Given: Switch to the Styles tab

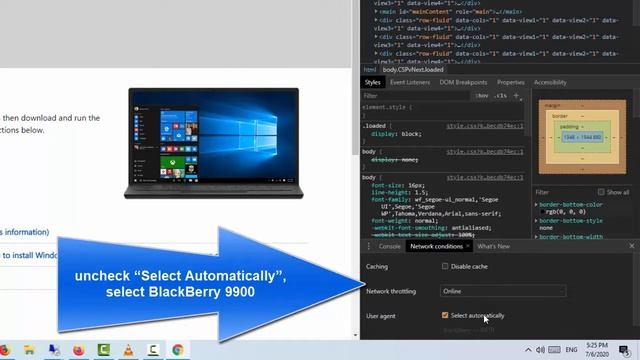Looking at the screenshot, I should coord(372,82).
